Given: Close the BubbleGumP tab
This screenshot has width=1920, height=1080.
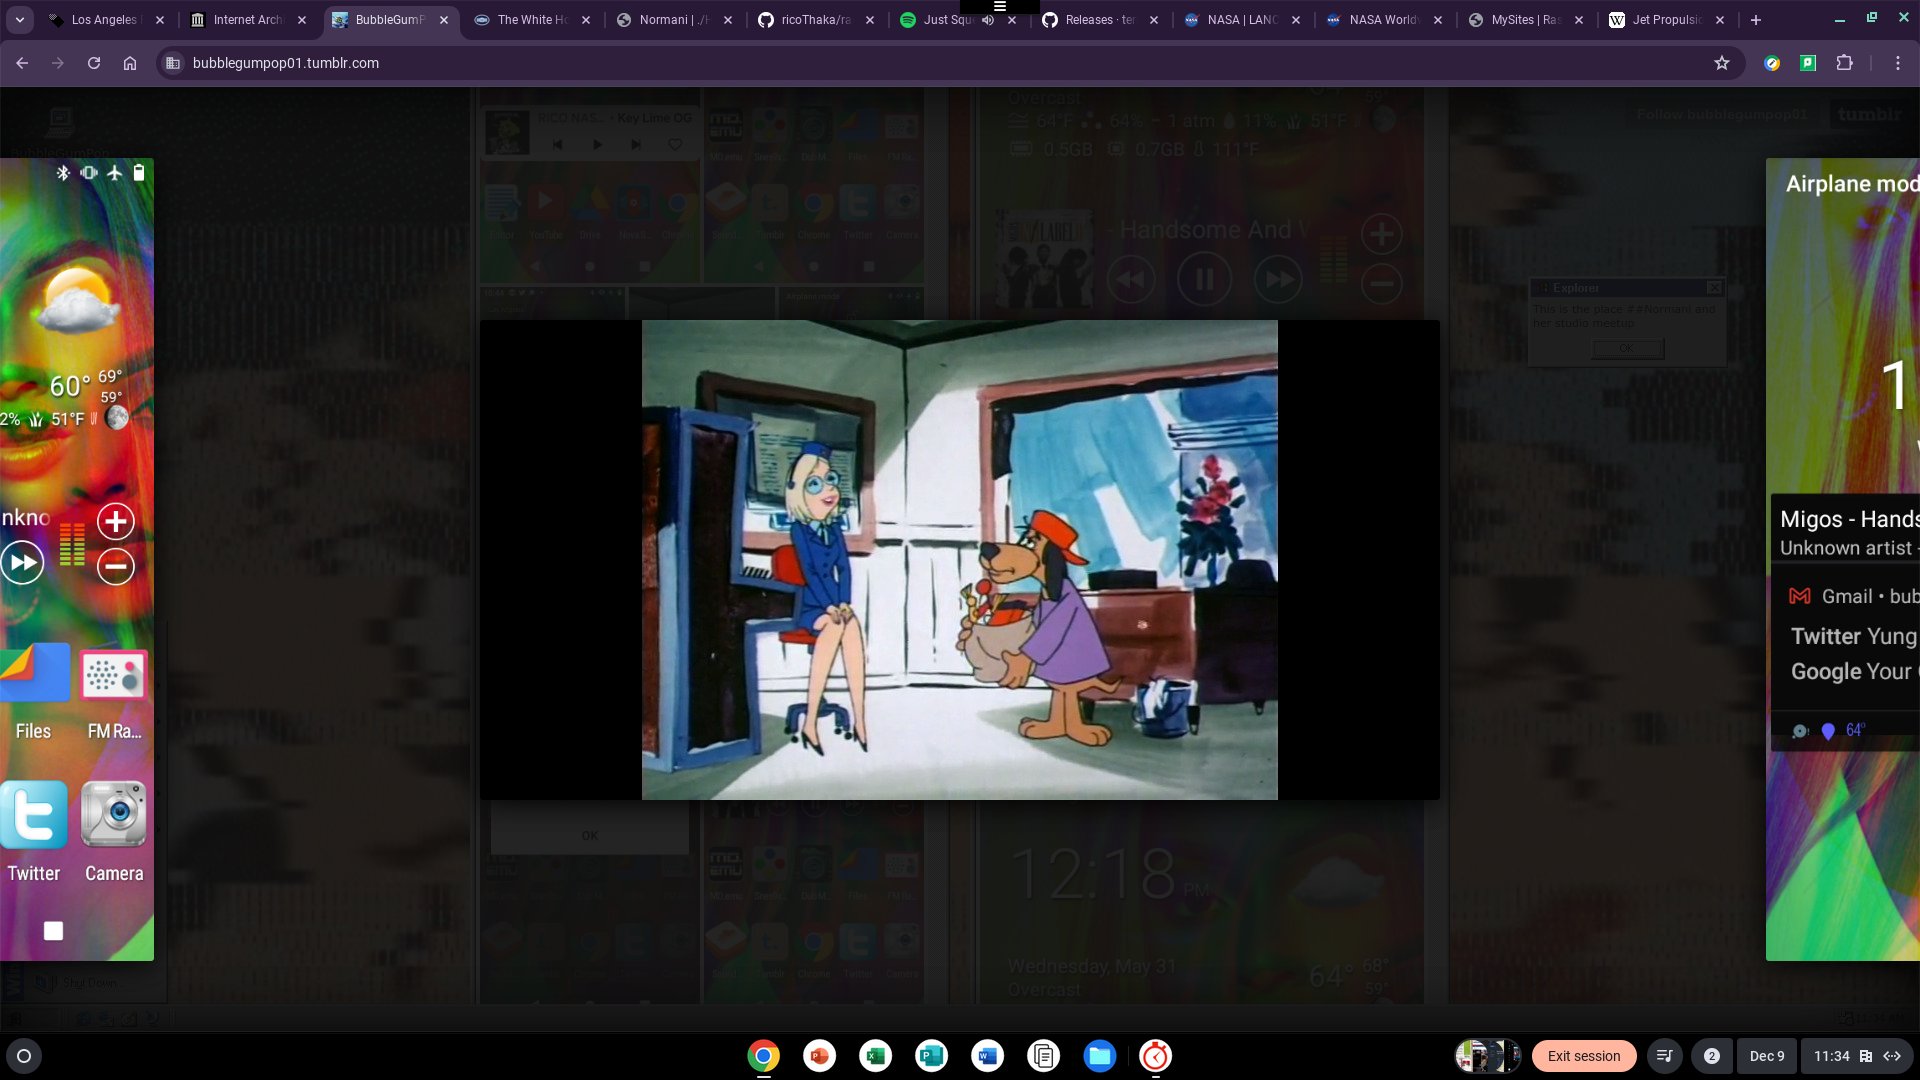Looking at the screenshot, I should 444,20.
